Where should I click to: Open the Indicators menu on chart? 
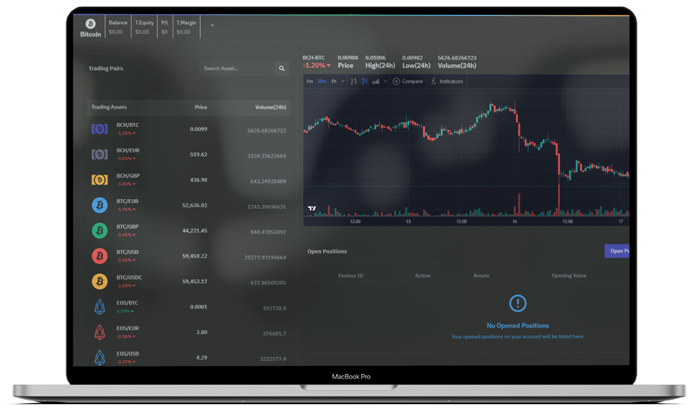447,81
